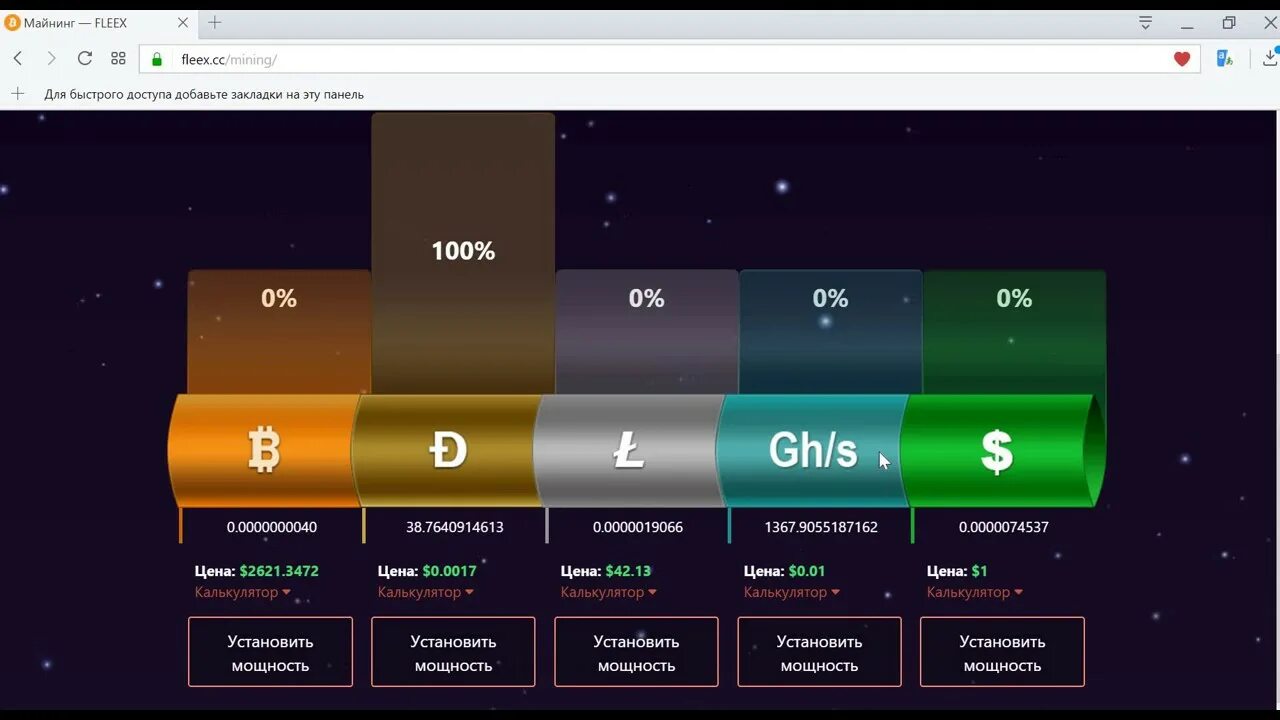Screen dimensions: 1280x720
Task: Click the dollar balance 0.0000074537
Action: click(x=1004, y=527)
